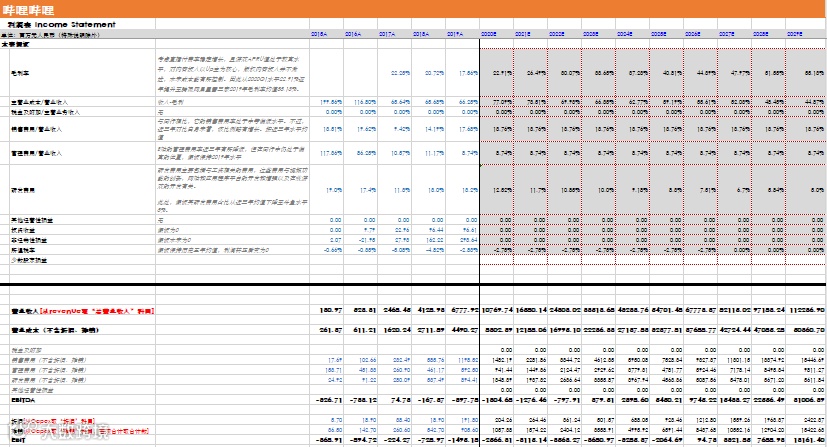The width and height of the screenshot is (827, 447).
Task: Select the EBIT cell under 2029E
Action: tap(806, 440)
